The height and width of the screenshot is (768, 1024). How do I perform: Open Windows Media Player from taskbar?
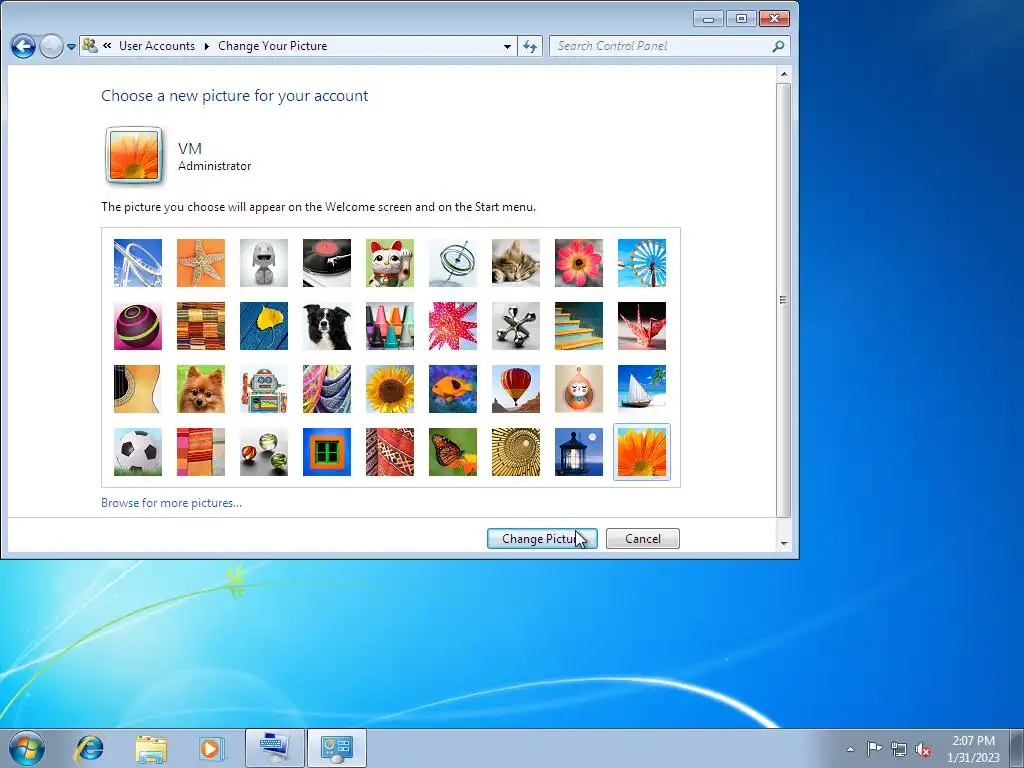coord(211,748)
